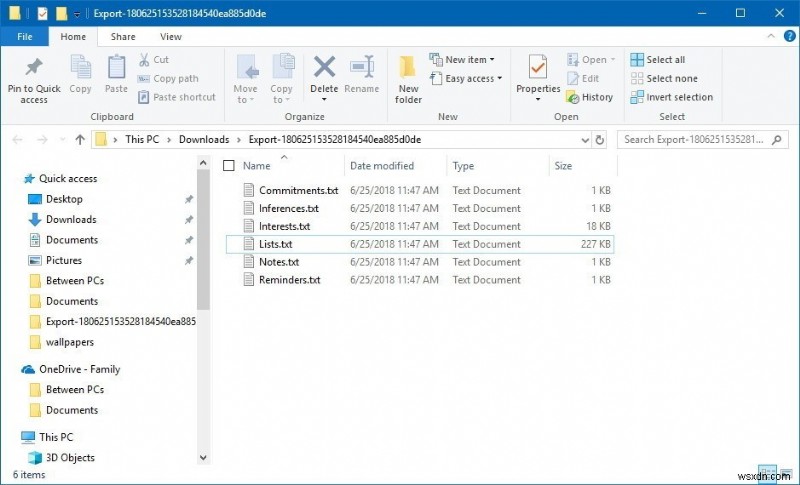Select the Lists.txt file
Screen dimensions: 800x485
pos(275,244)
